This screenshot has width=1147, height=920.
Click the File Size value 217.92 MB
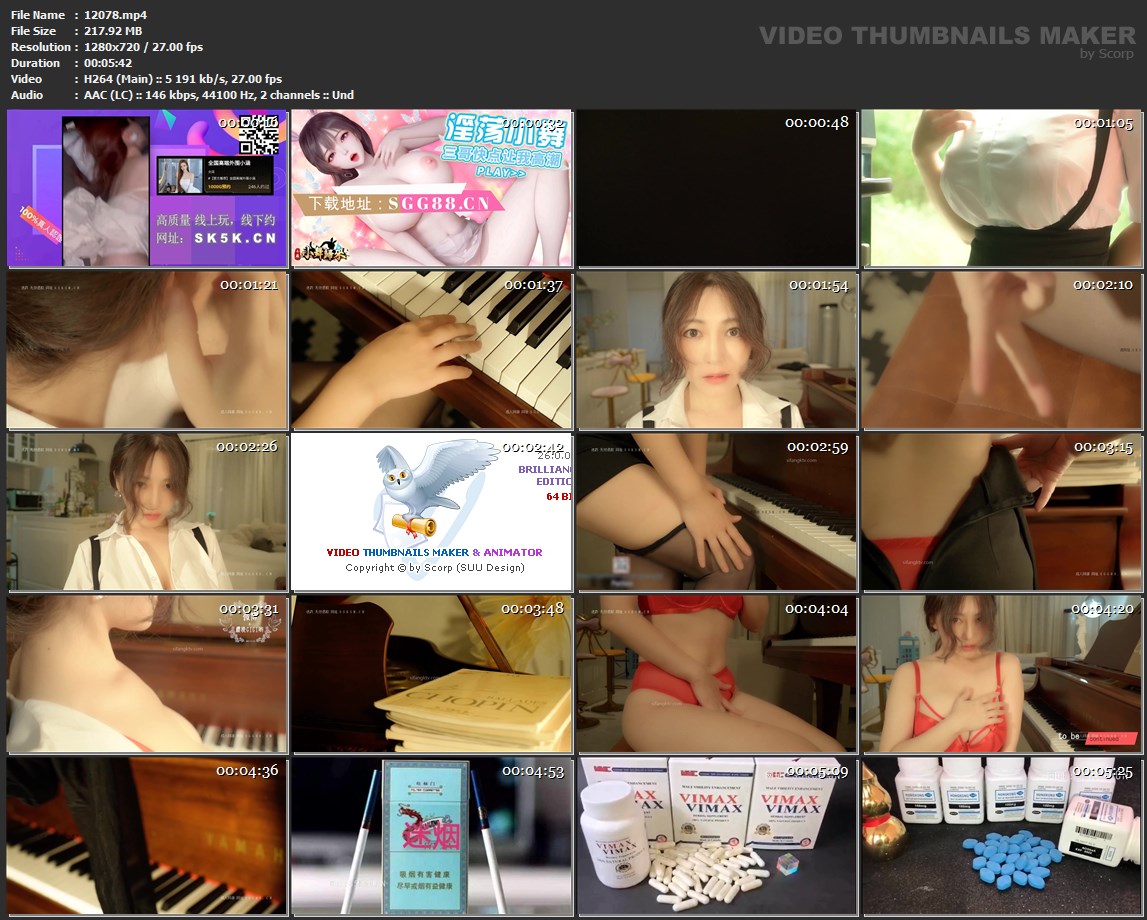pos(115,31)
